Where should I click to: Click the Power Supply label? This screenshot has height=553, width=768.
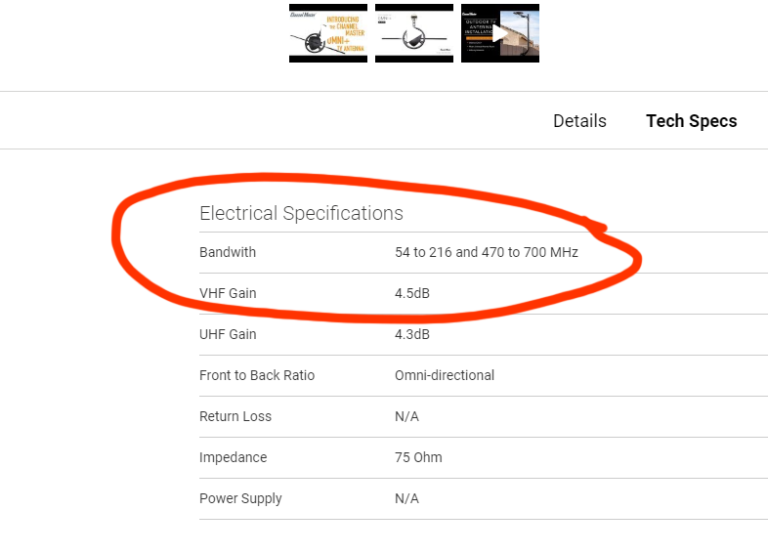point(240,498)
